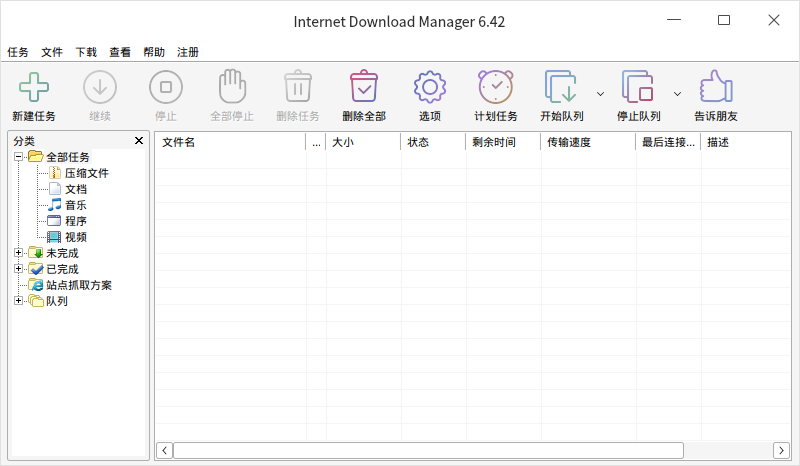Screen dimensions: 800x466
Task: Click the 未完成 folder icon with green arrow
Action: [x=36, y=253]
